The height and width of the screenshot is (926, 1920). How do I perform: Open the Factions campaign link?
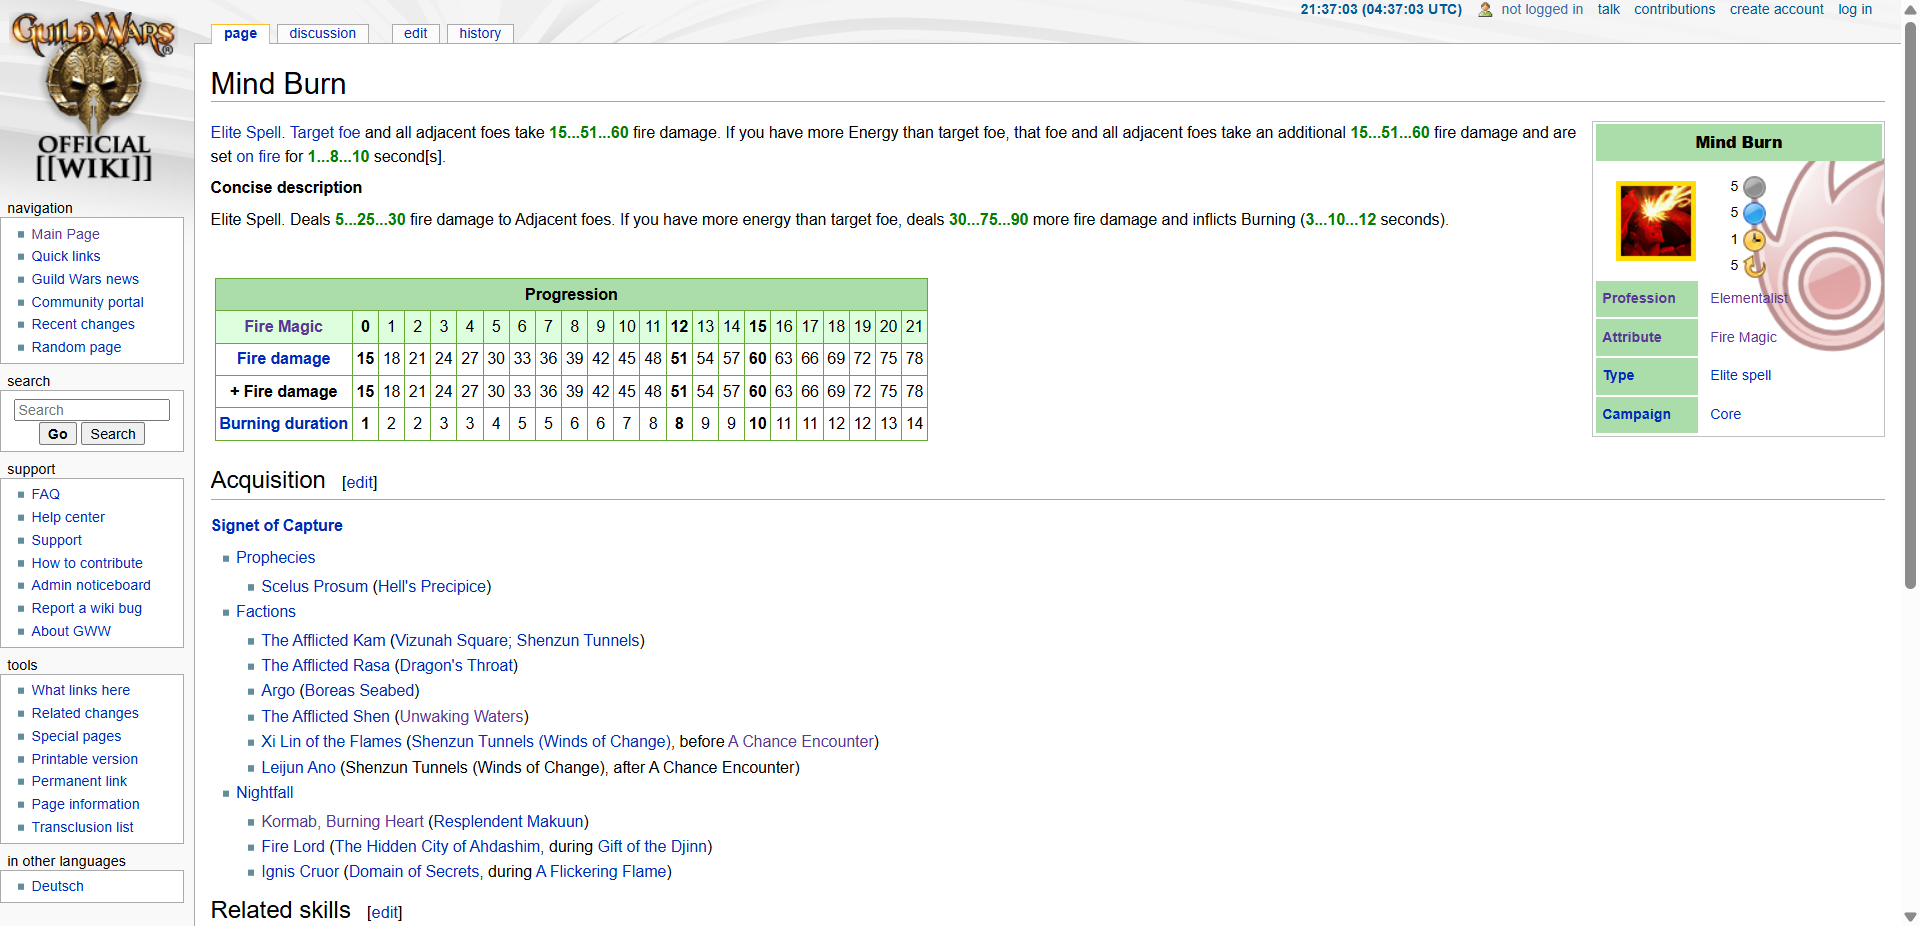266,611
